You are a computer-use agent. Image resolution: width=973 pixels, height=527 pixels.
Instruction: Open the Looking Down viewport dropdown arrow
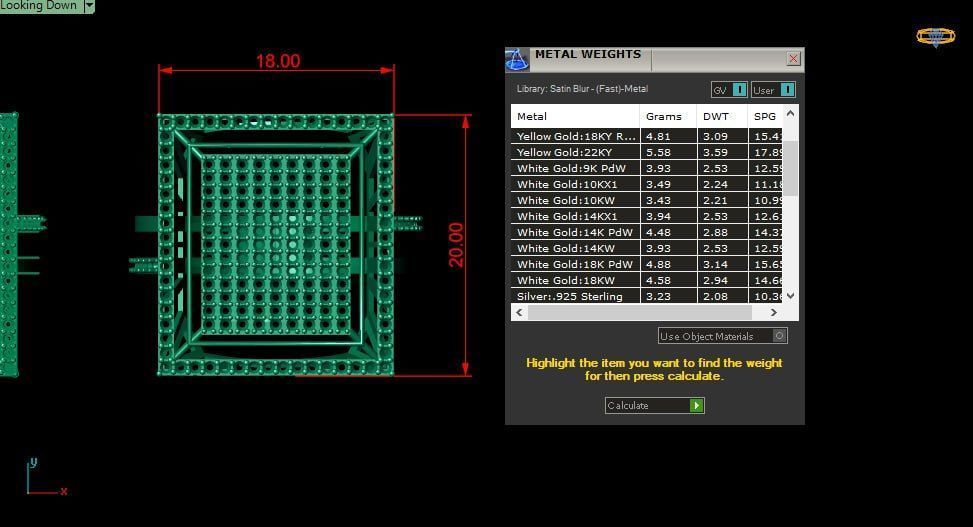89,6
